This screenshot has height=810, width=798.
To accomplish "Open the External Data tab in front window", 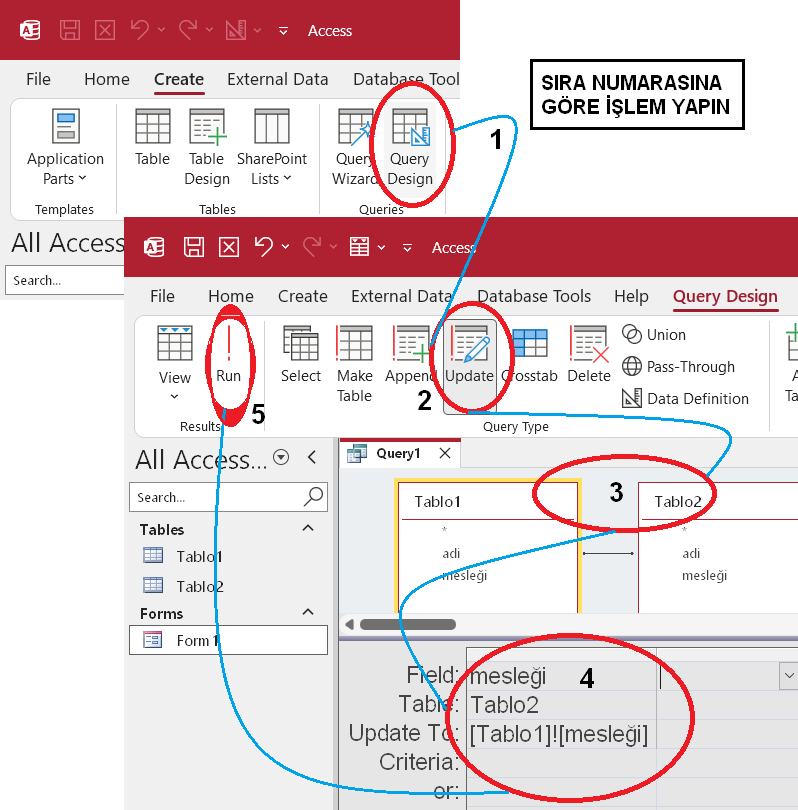I will [x=401, y=296].
